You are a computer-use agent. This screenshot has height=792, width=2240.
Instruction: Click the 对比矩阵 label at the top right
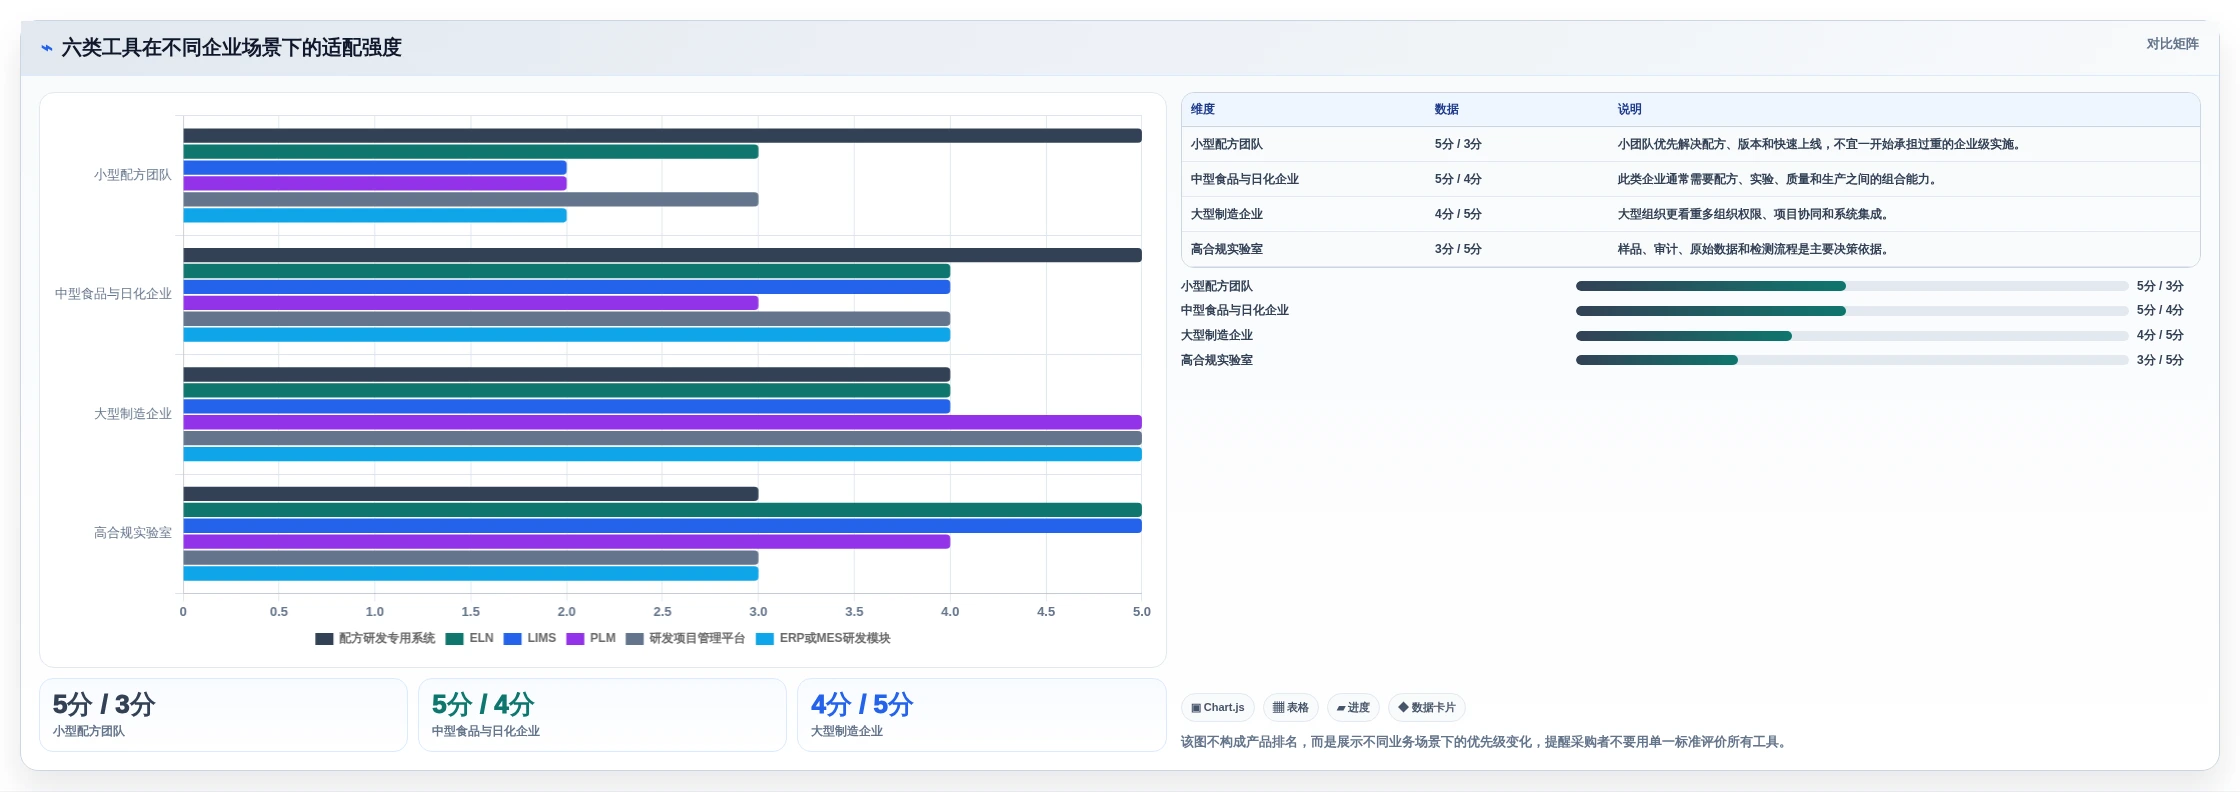[x=2172, y=44]
